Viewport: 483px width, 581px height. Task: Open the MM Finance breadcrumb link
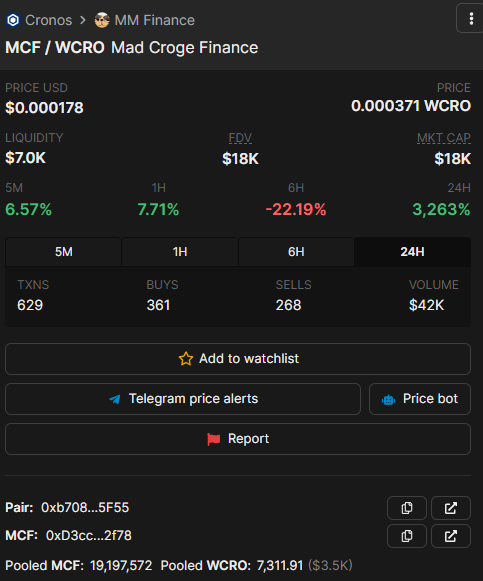154,20
